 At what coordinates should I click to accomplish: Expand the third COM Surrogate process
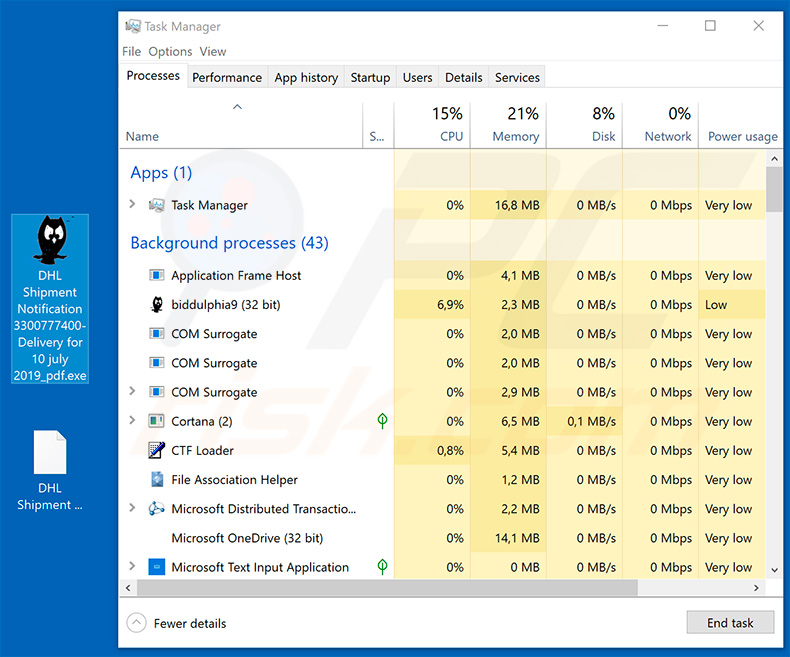pyautogui.click(x=132, y=392)
